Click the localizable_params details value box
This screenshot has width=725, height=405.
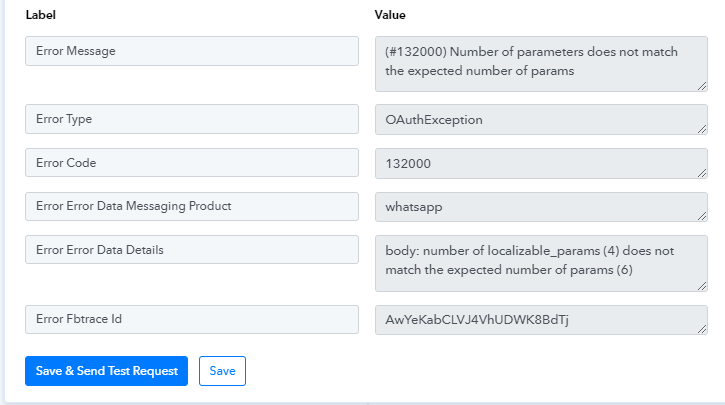(540, 263)
